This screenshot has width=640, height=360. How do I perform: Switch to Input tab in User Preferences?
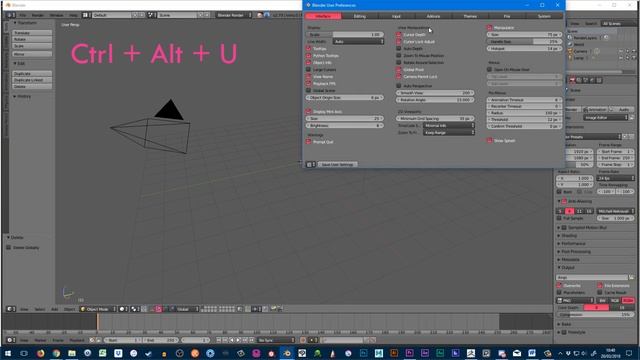click(x=396, y=16)
